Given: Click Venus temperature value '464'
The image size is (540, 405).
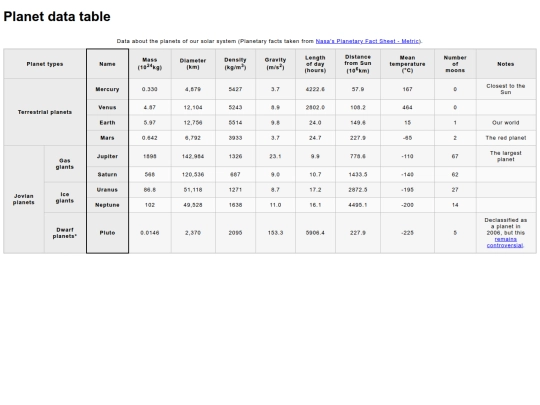Looking at the screenshot, I should pyautogui.click(x=407, y=107).
